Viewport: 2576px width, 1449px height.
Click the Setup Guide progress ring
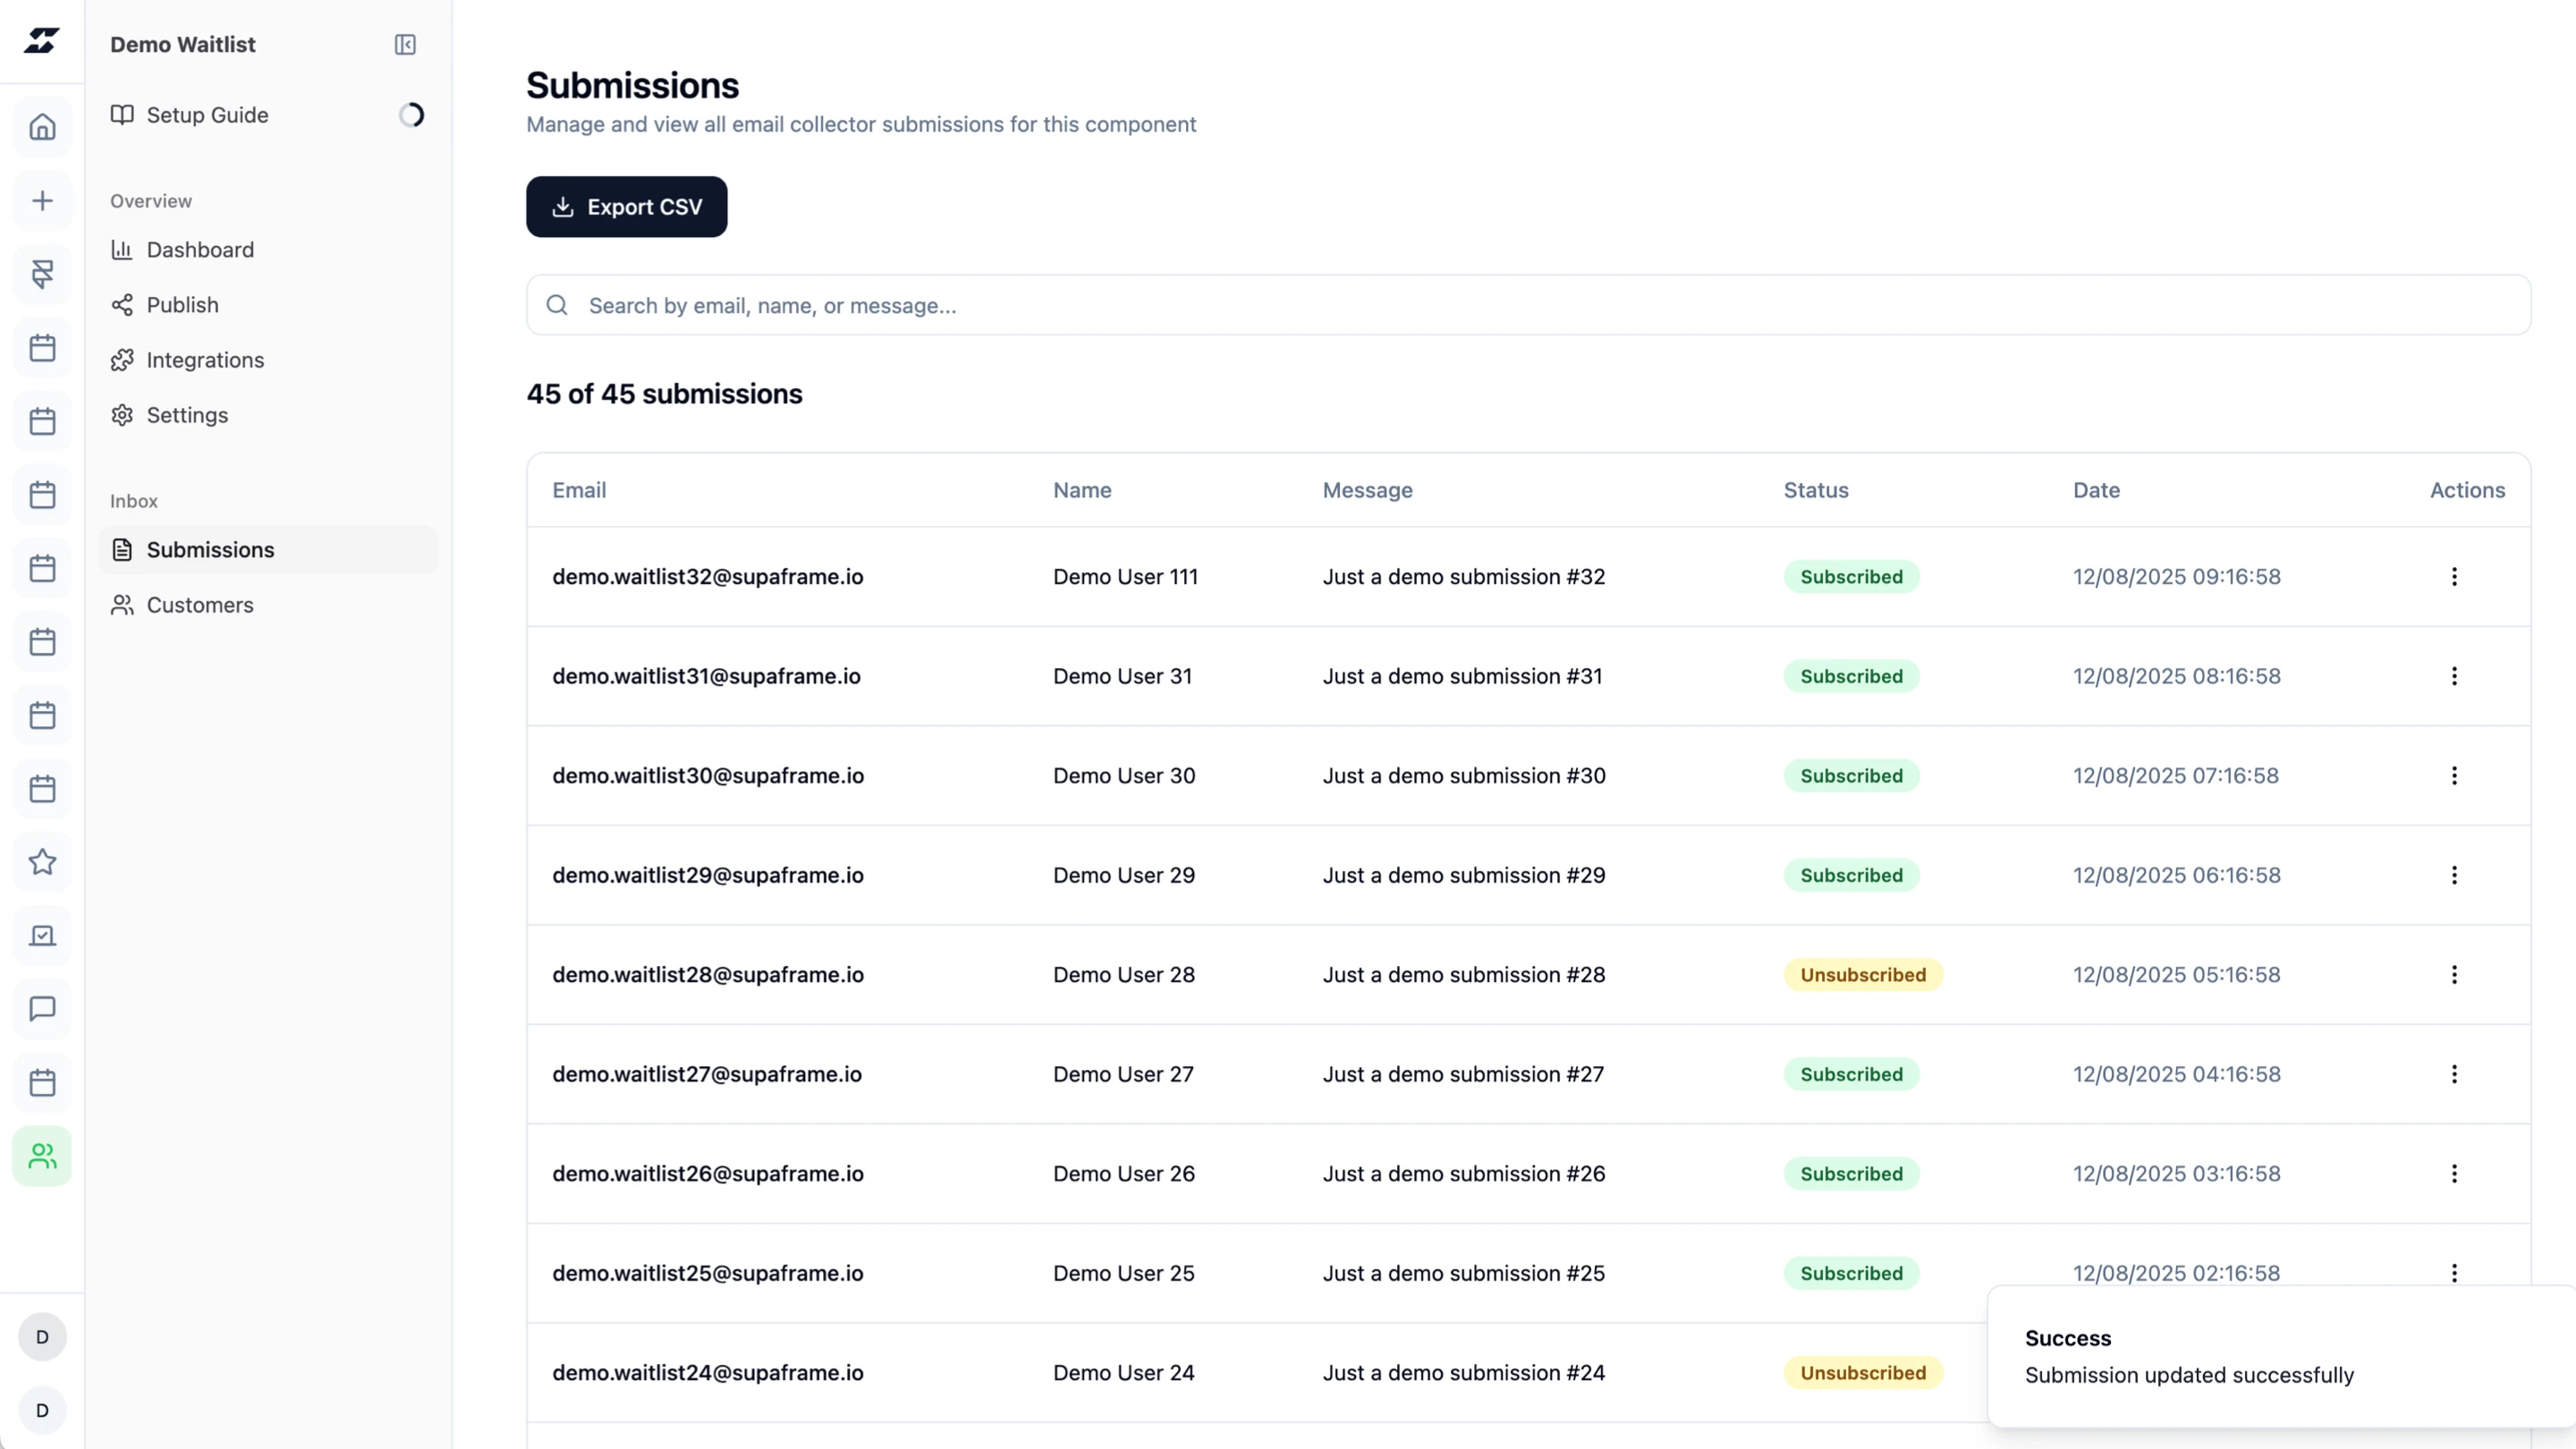click(x=411, y=115)
